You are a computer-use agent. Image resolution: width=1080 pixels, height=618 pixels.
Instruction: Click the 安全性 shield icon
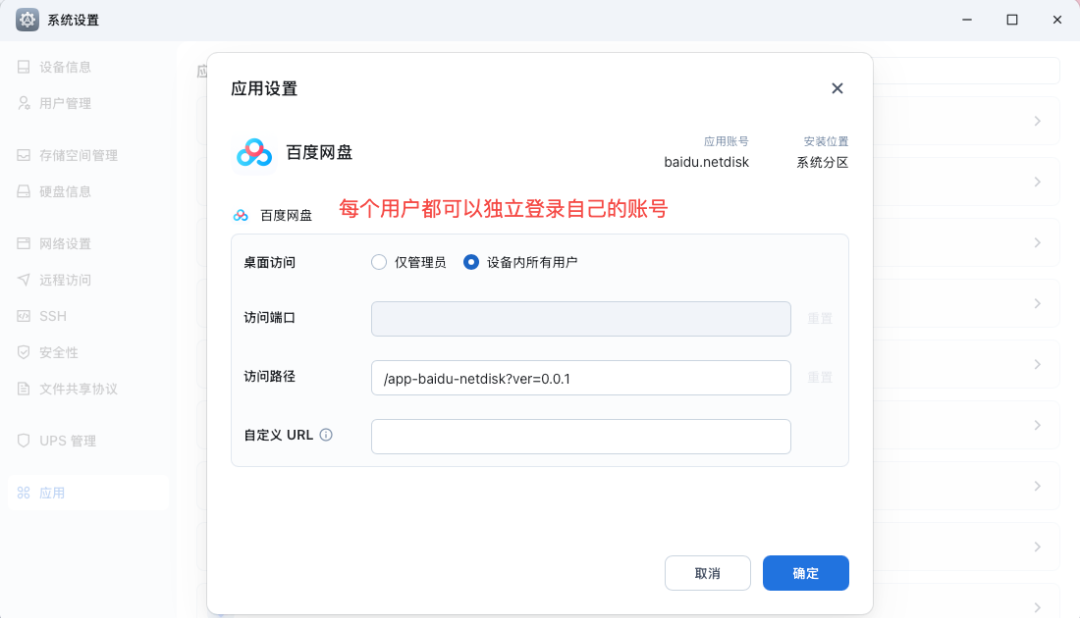tap(23, 352)
